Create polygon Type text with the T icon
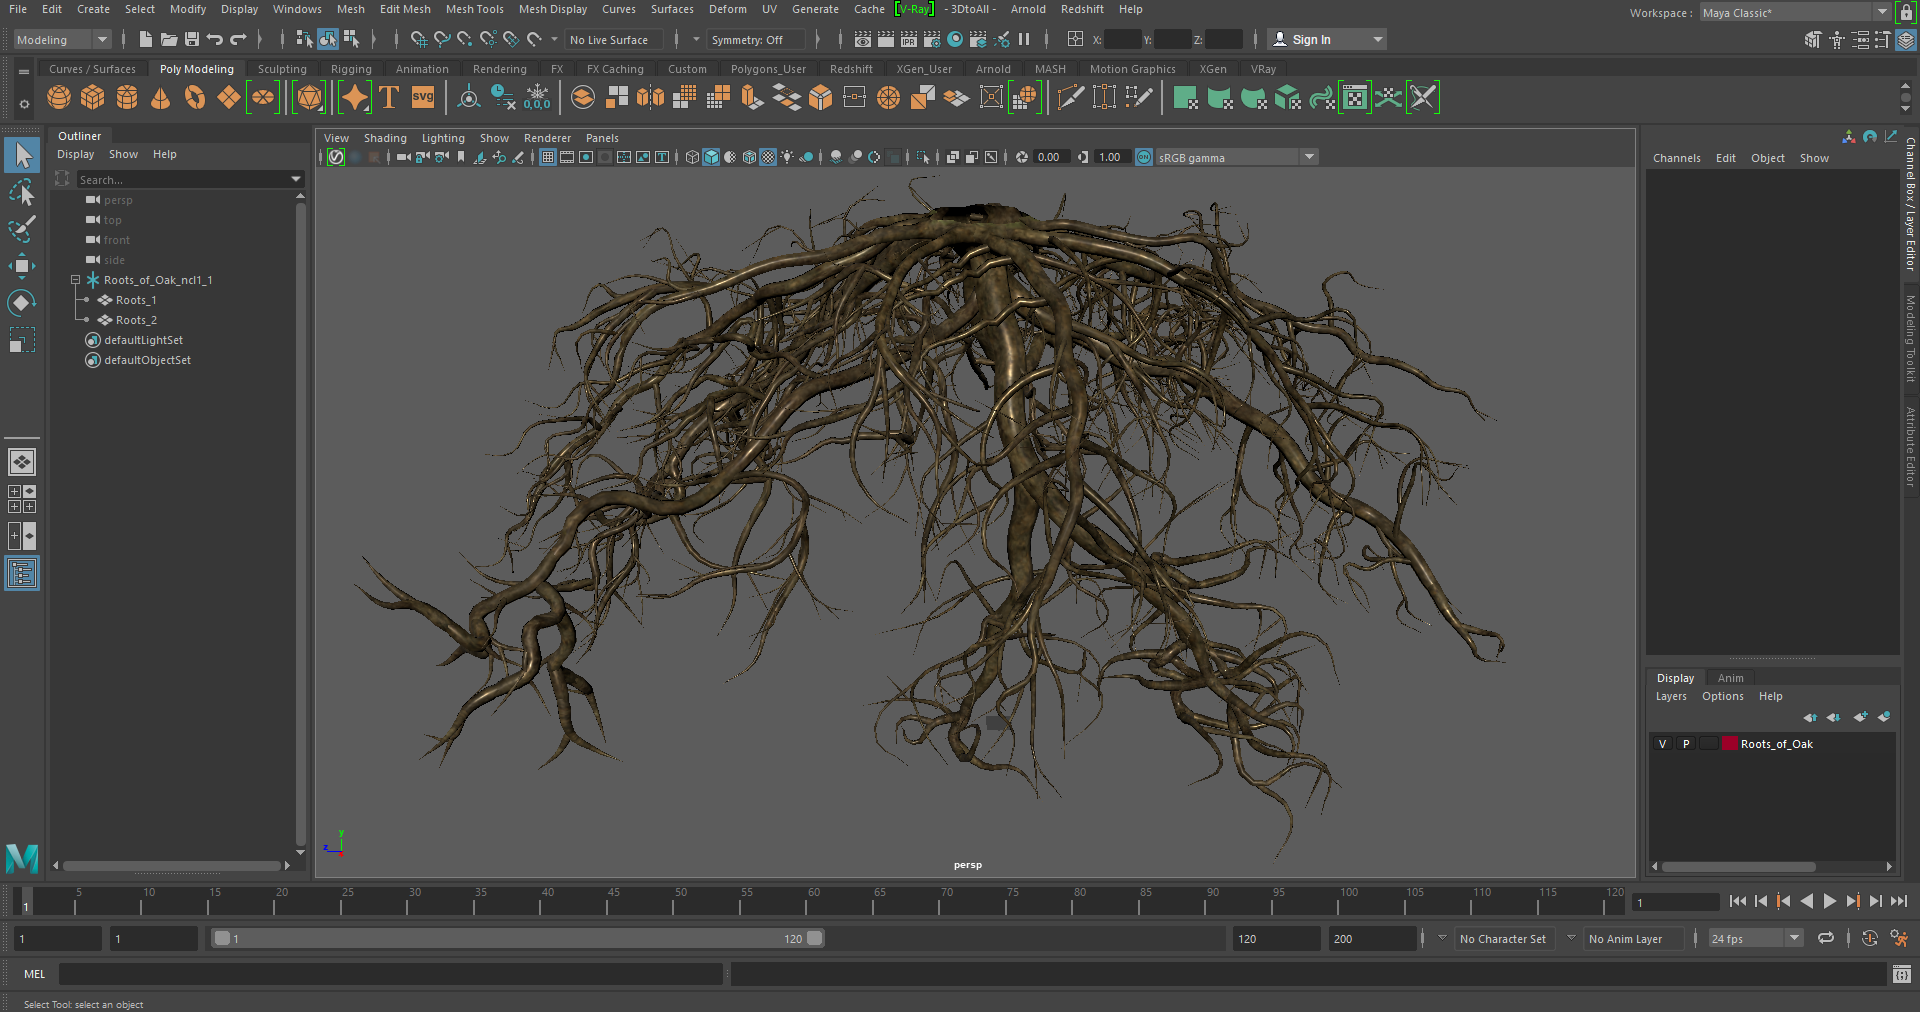Image resolution: width=1920 pixels, height=1012 pixels. (389, 97)
